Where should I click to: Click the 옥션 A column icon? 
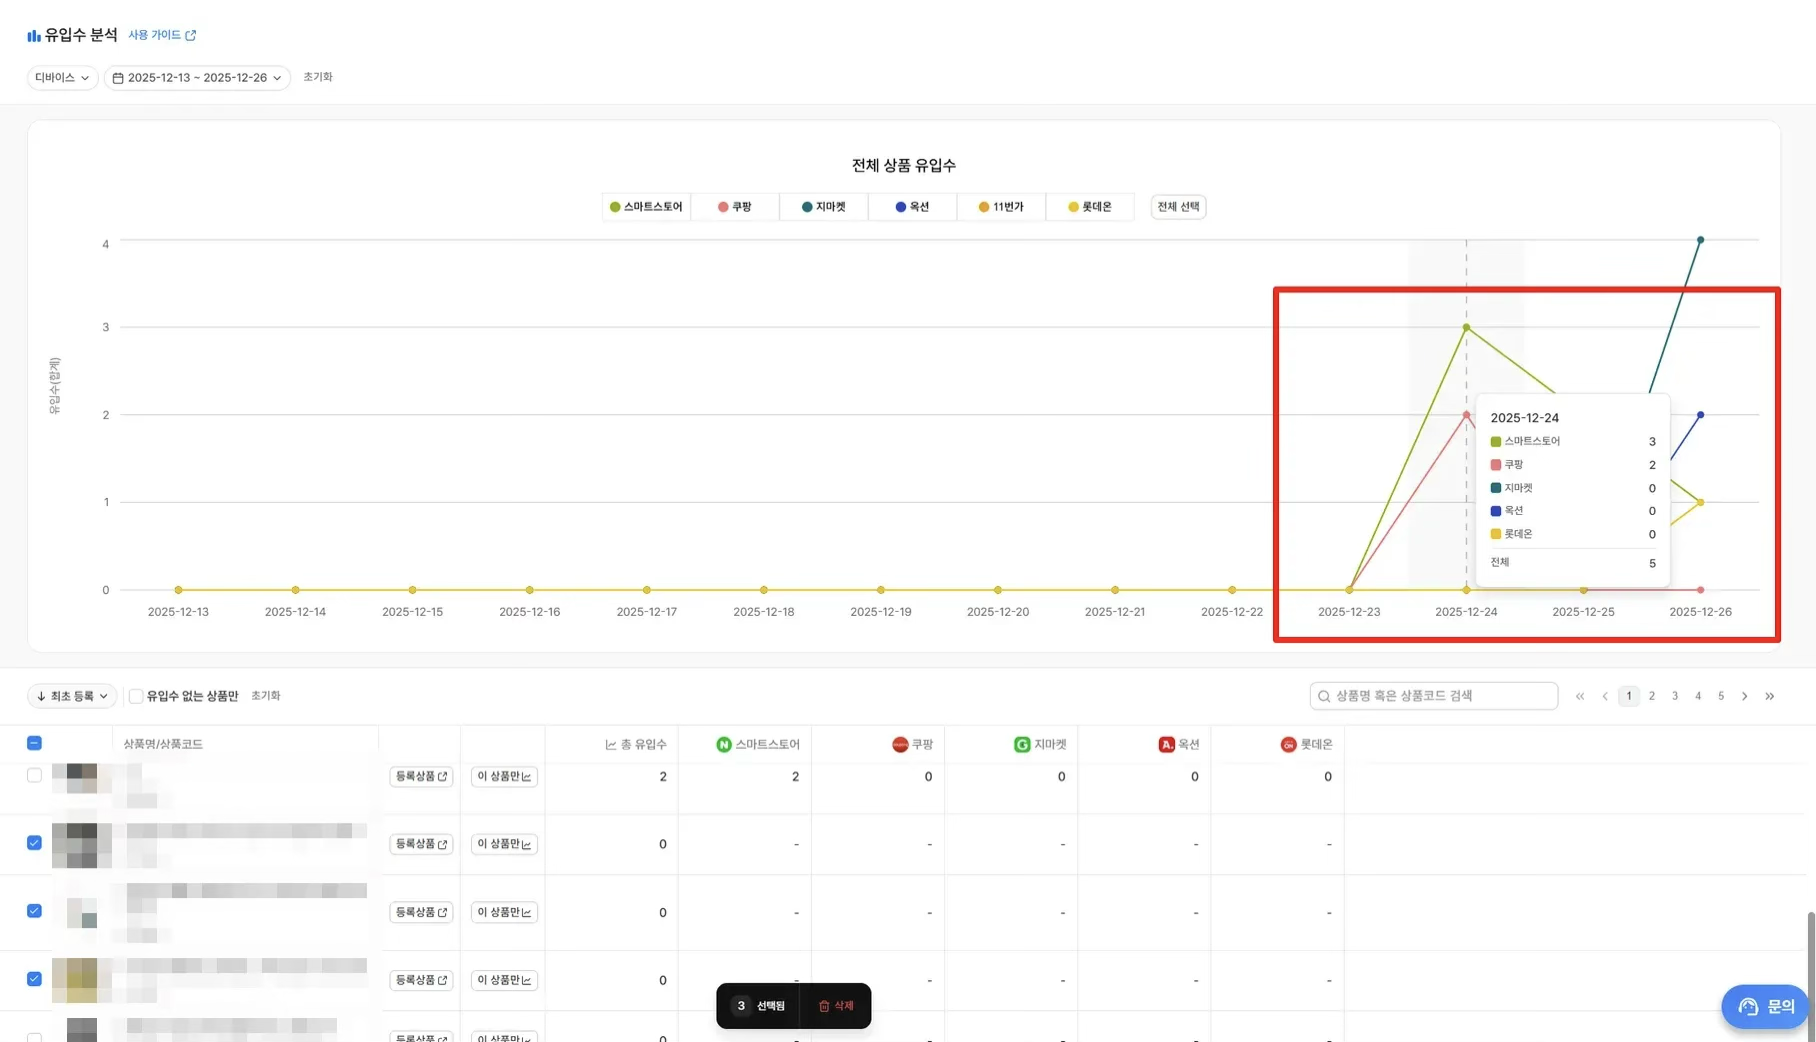point(1166,744)
